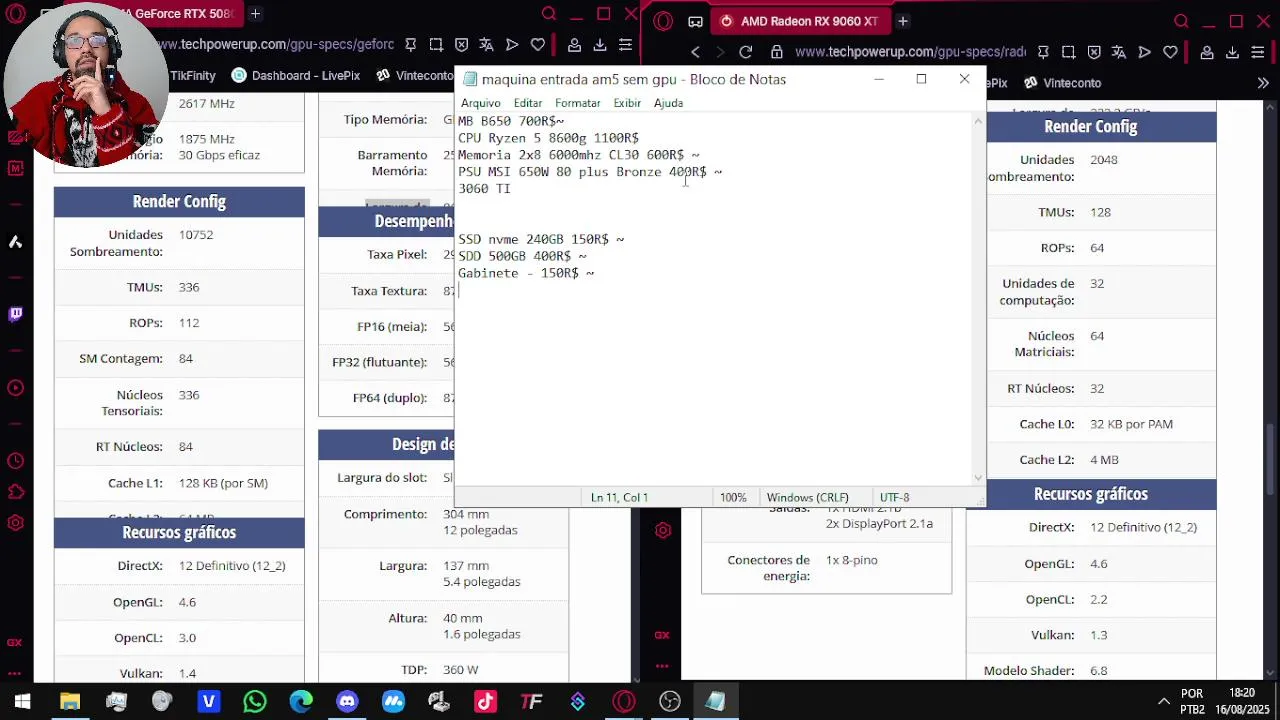Click ad blocker shield in right Opera window
Screen dimensions: 1280x720
[1094, 52]
